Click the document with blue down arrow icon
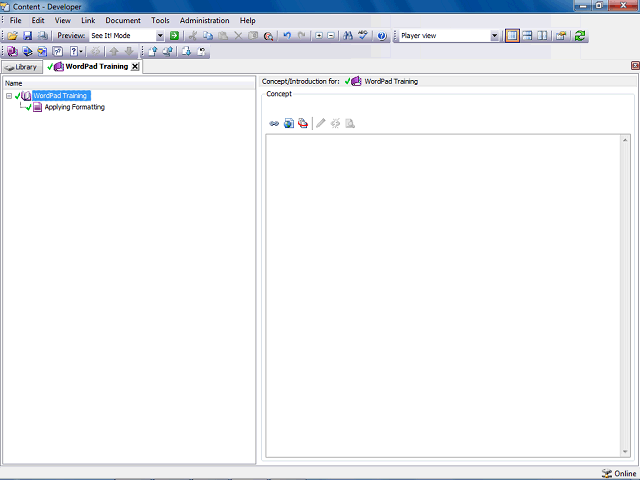 [187, 51]
